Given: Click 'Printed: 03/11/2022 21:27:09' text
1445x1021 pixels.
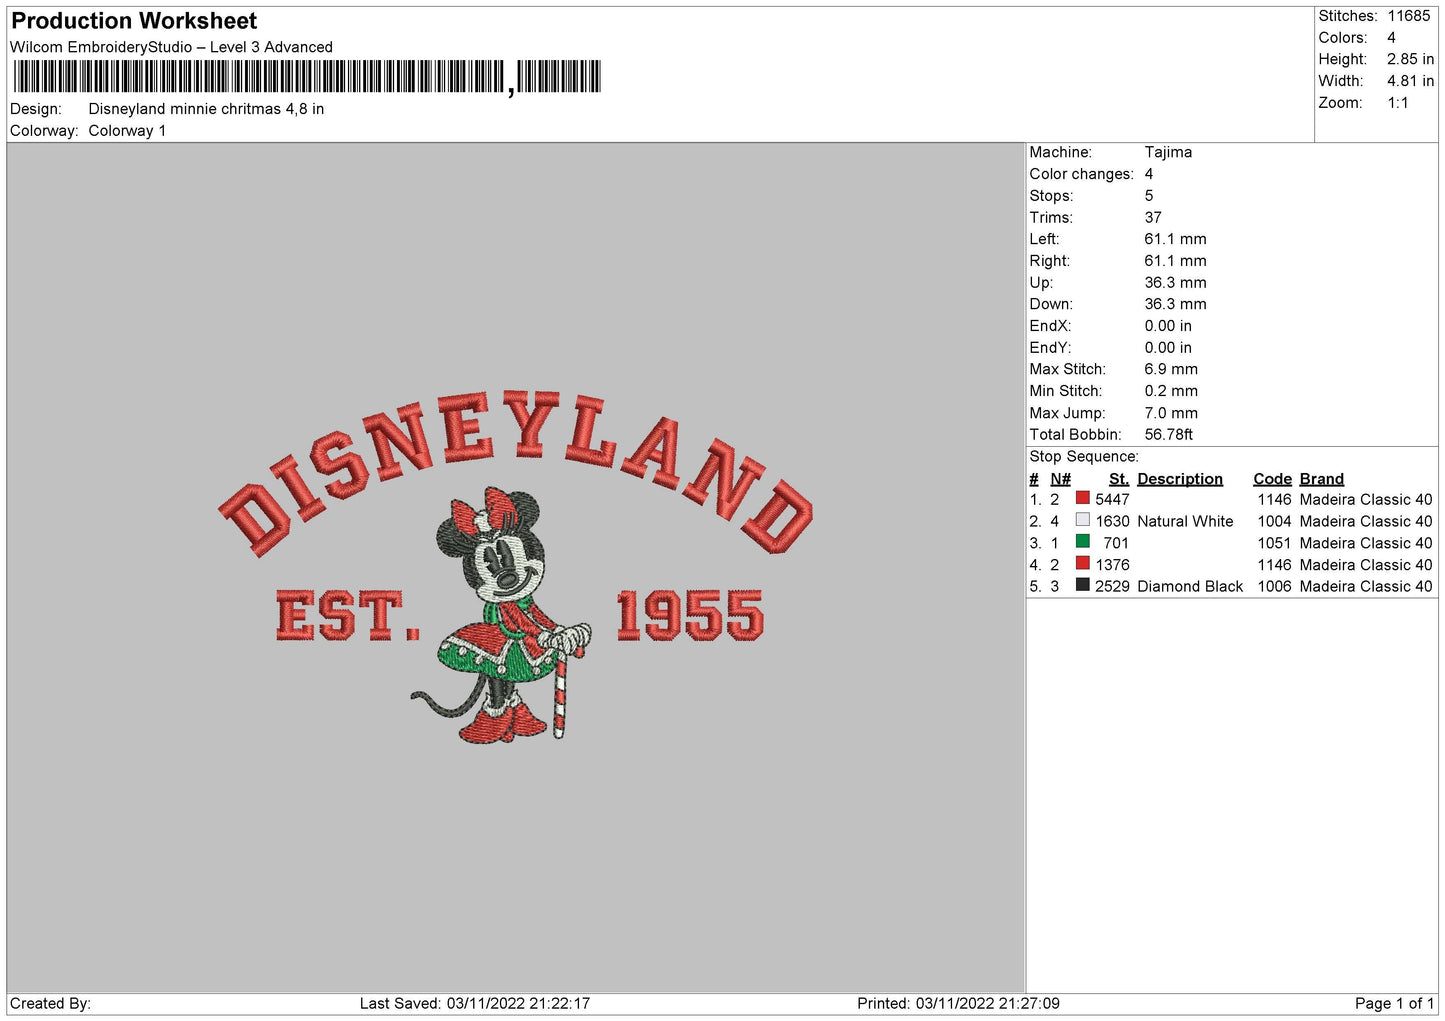Looking at the screenshot, I should (x=958, y=1003).
